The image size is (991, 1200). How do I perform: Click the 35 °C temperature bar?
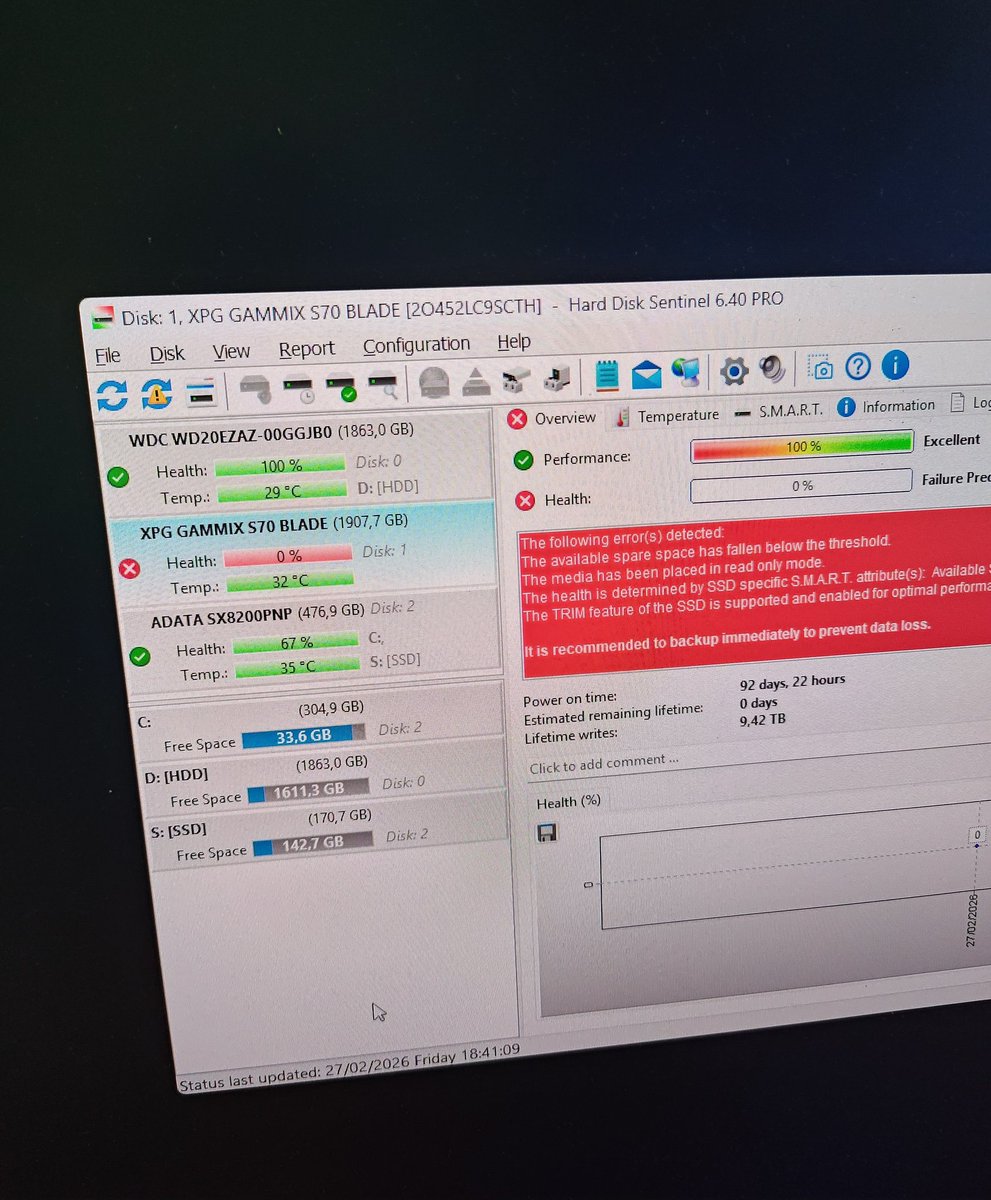pyautogui.click(x=296, y=667)
